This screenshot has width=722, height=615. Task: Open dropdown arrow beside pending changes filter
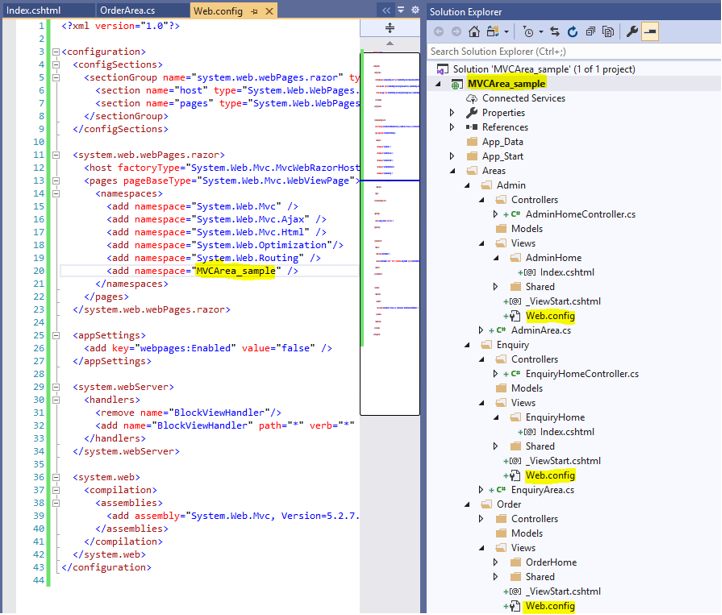(541, 32)
